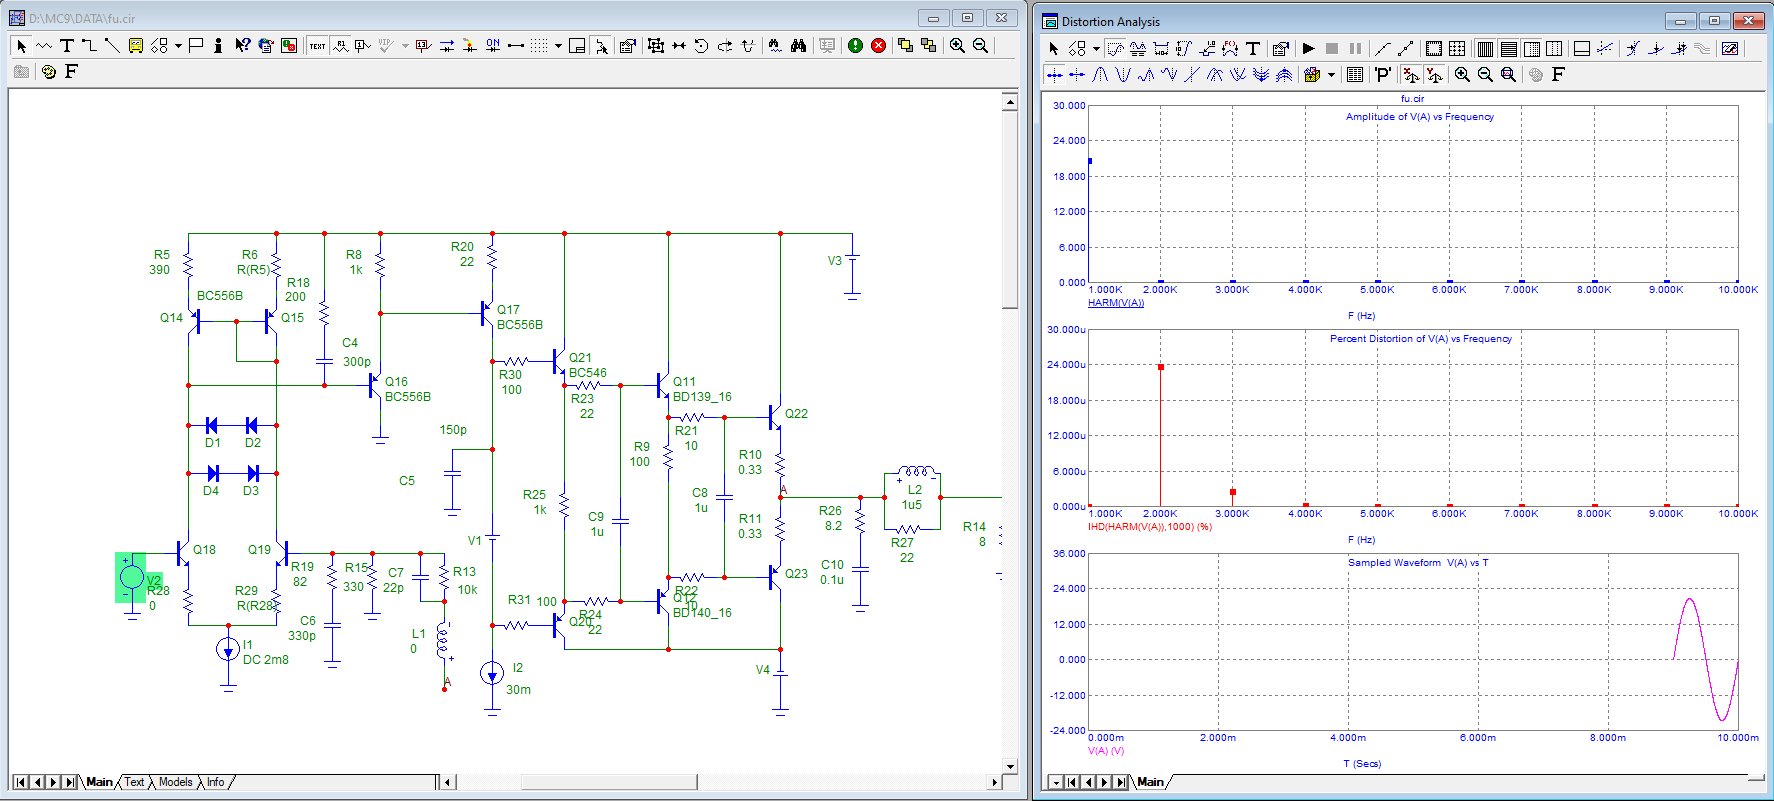Switch to the Text tab
The image size is (1774, 801).
[x=134, y=782]
